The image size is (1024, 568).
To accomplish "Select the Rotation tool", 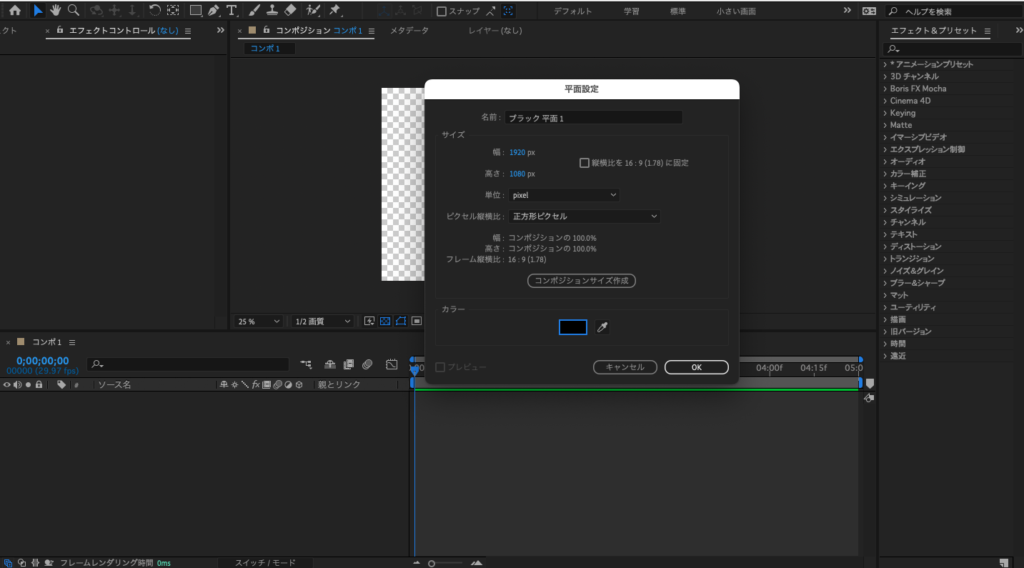I will tap(155, 10).
